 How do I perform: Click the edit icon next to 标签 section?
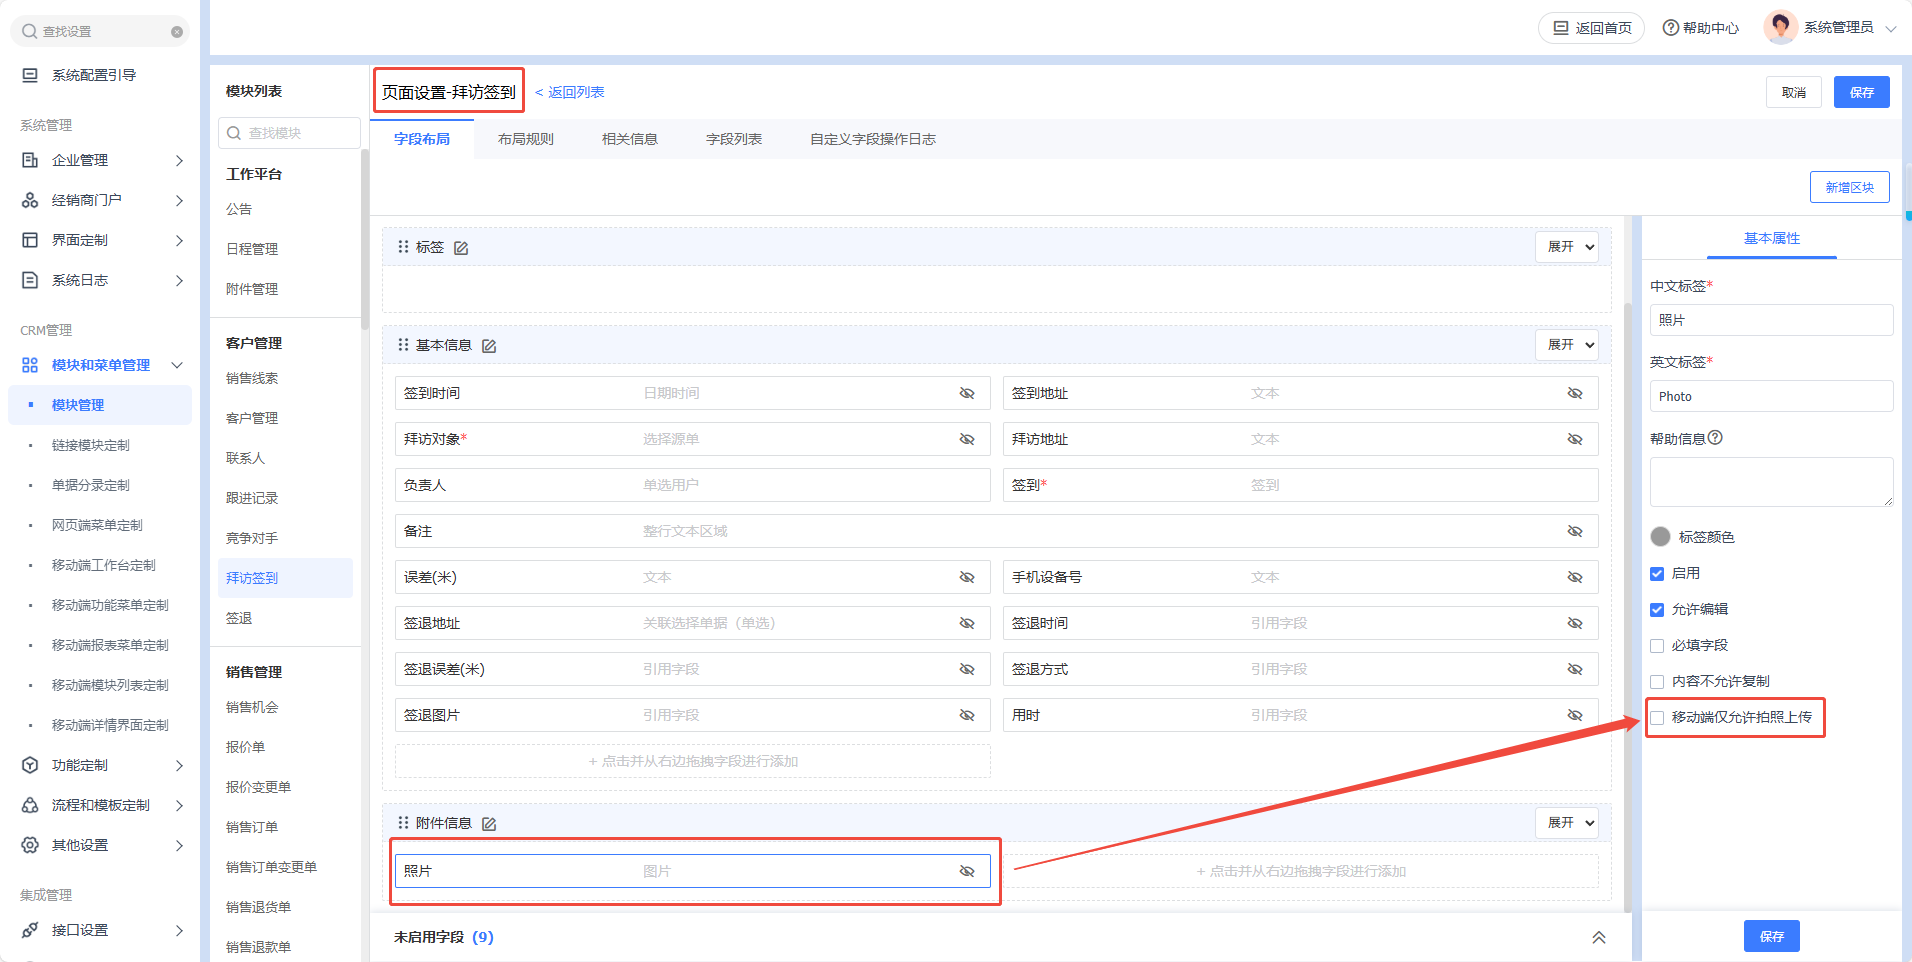[461, 248]
